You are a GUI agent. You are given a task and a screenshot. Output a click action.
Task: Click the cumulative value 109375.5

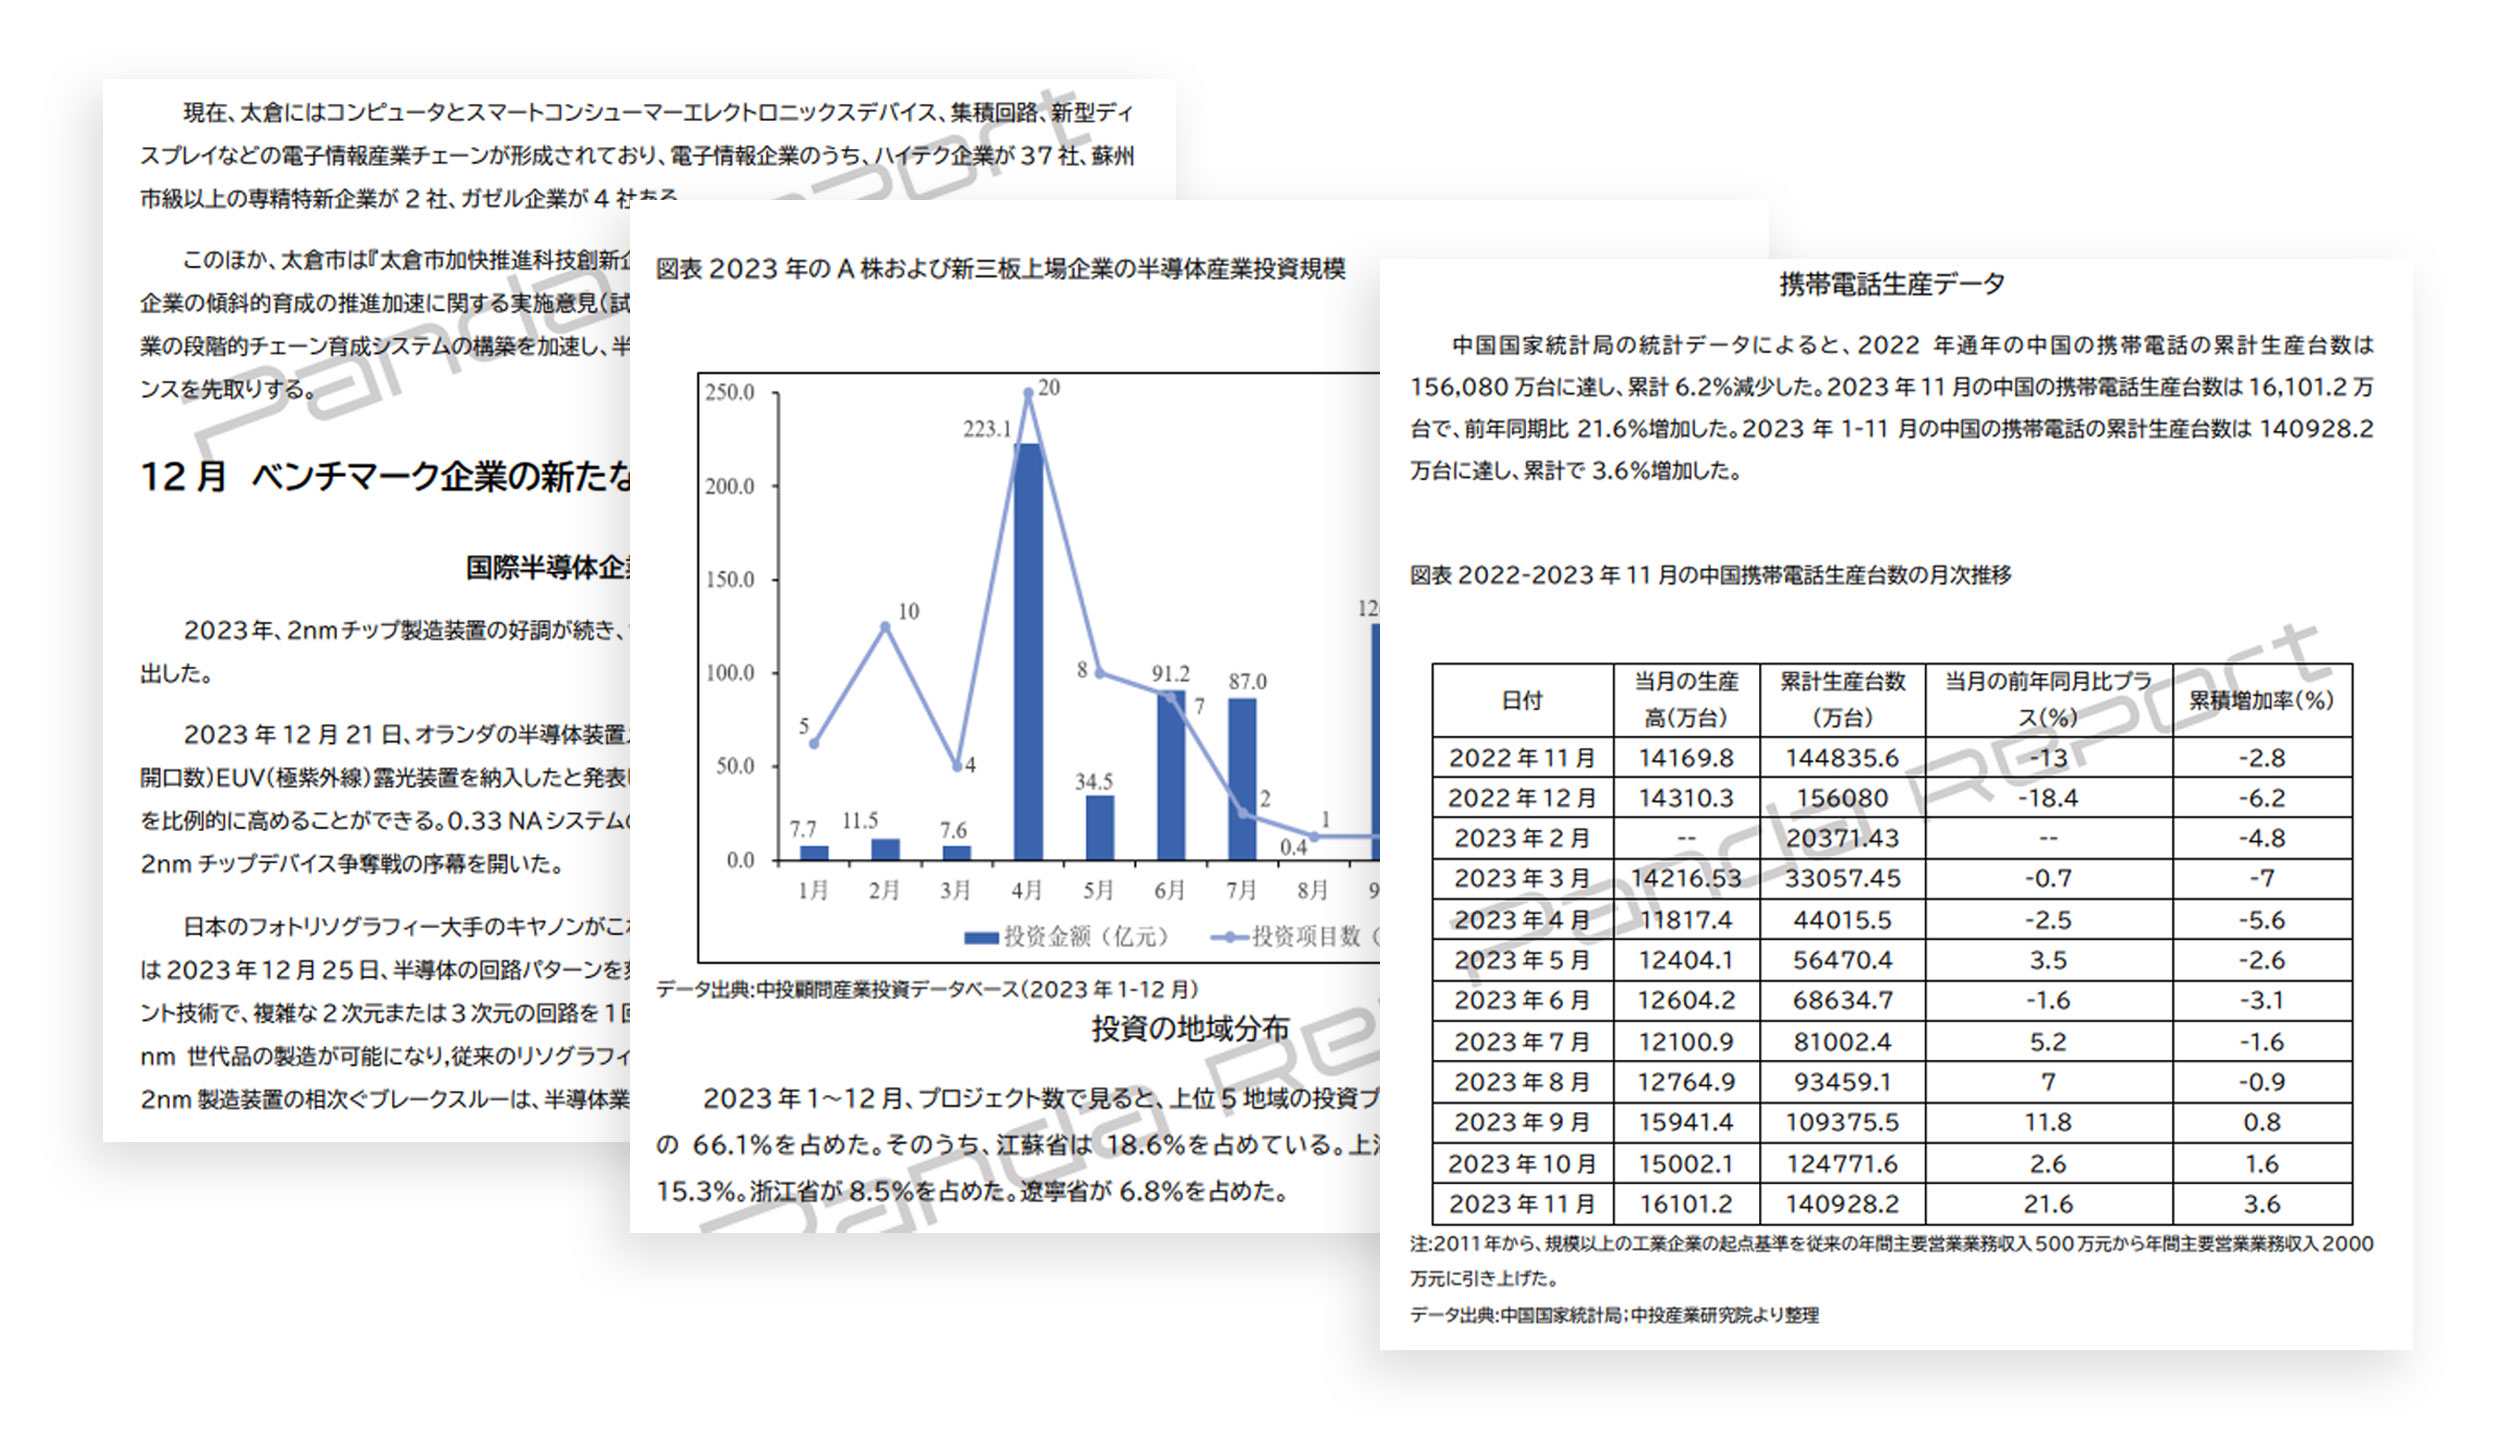click(x=1842, y=1122)
